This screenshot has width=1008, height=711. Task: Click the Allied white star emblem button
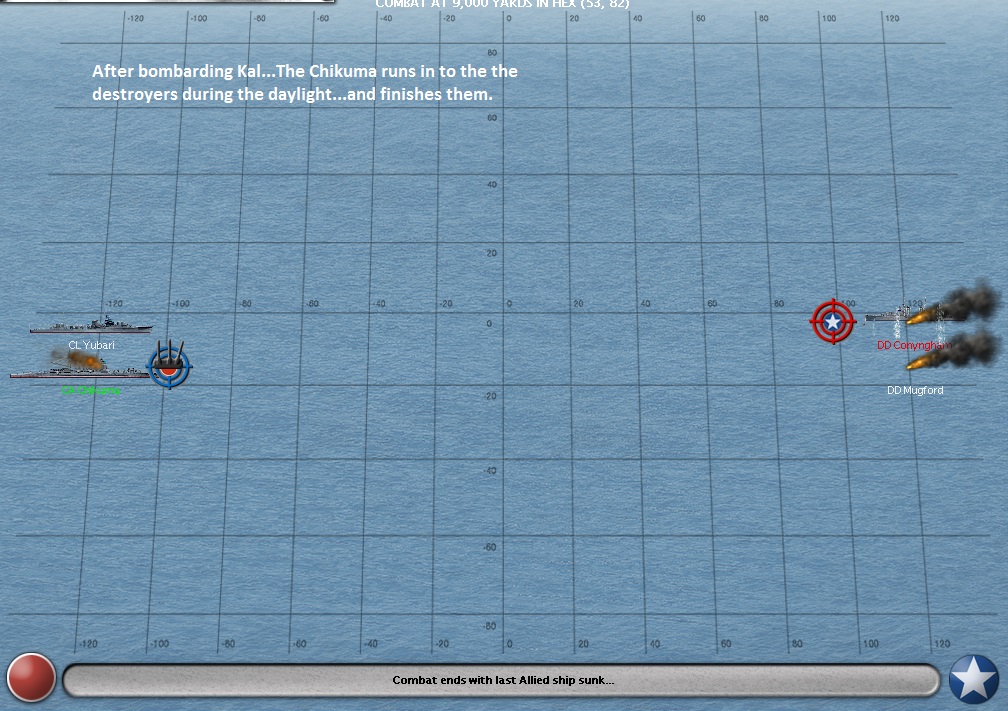pyautogui.click(x=973, y=679)
